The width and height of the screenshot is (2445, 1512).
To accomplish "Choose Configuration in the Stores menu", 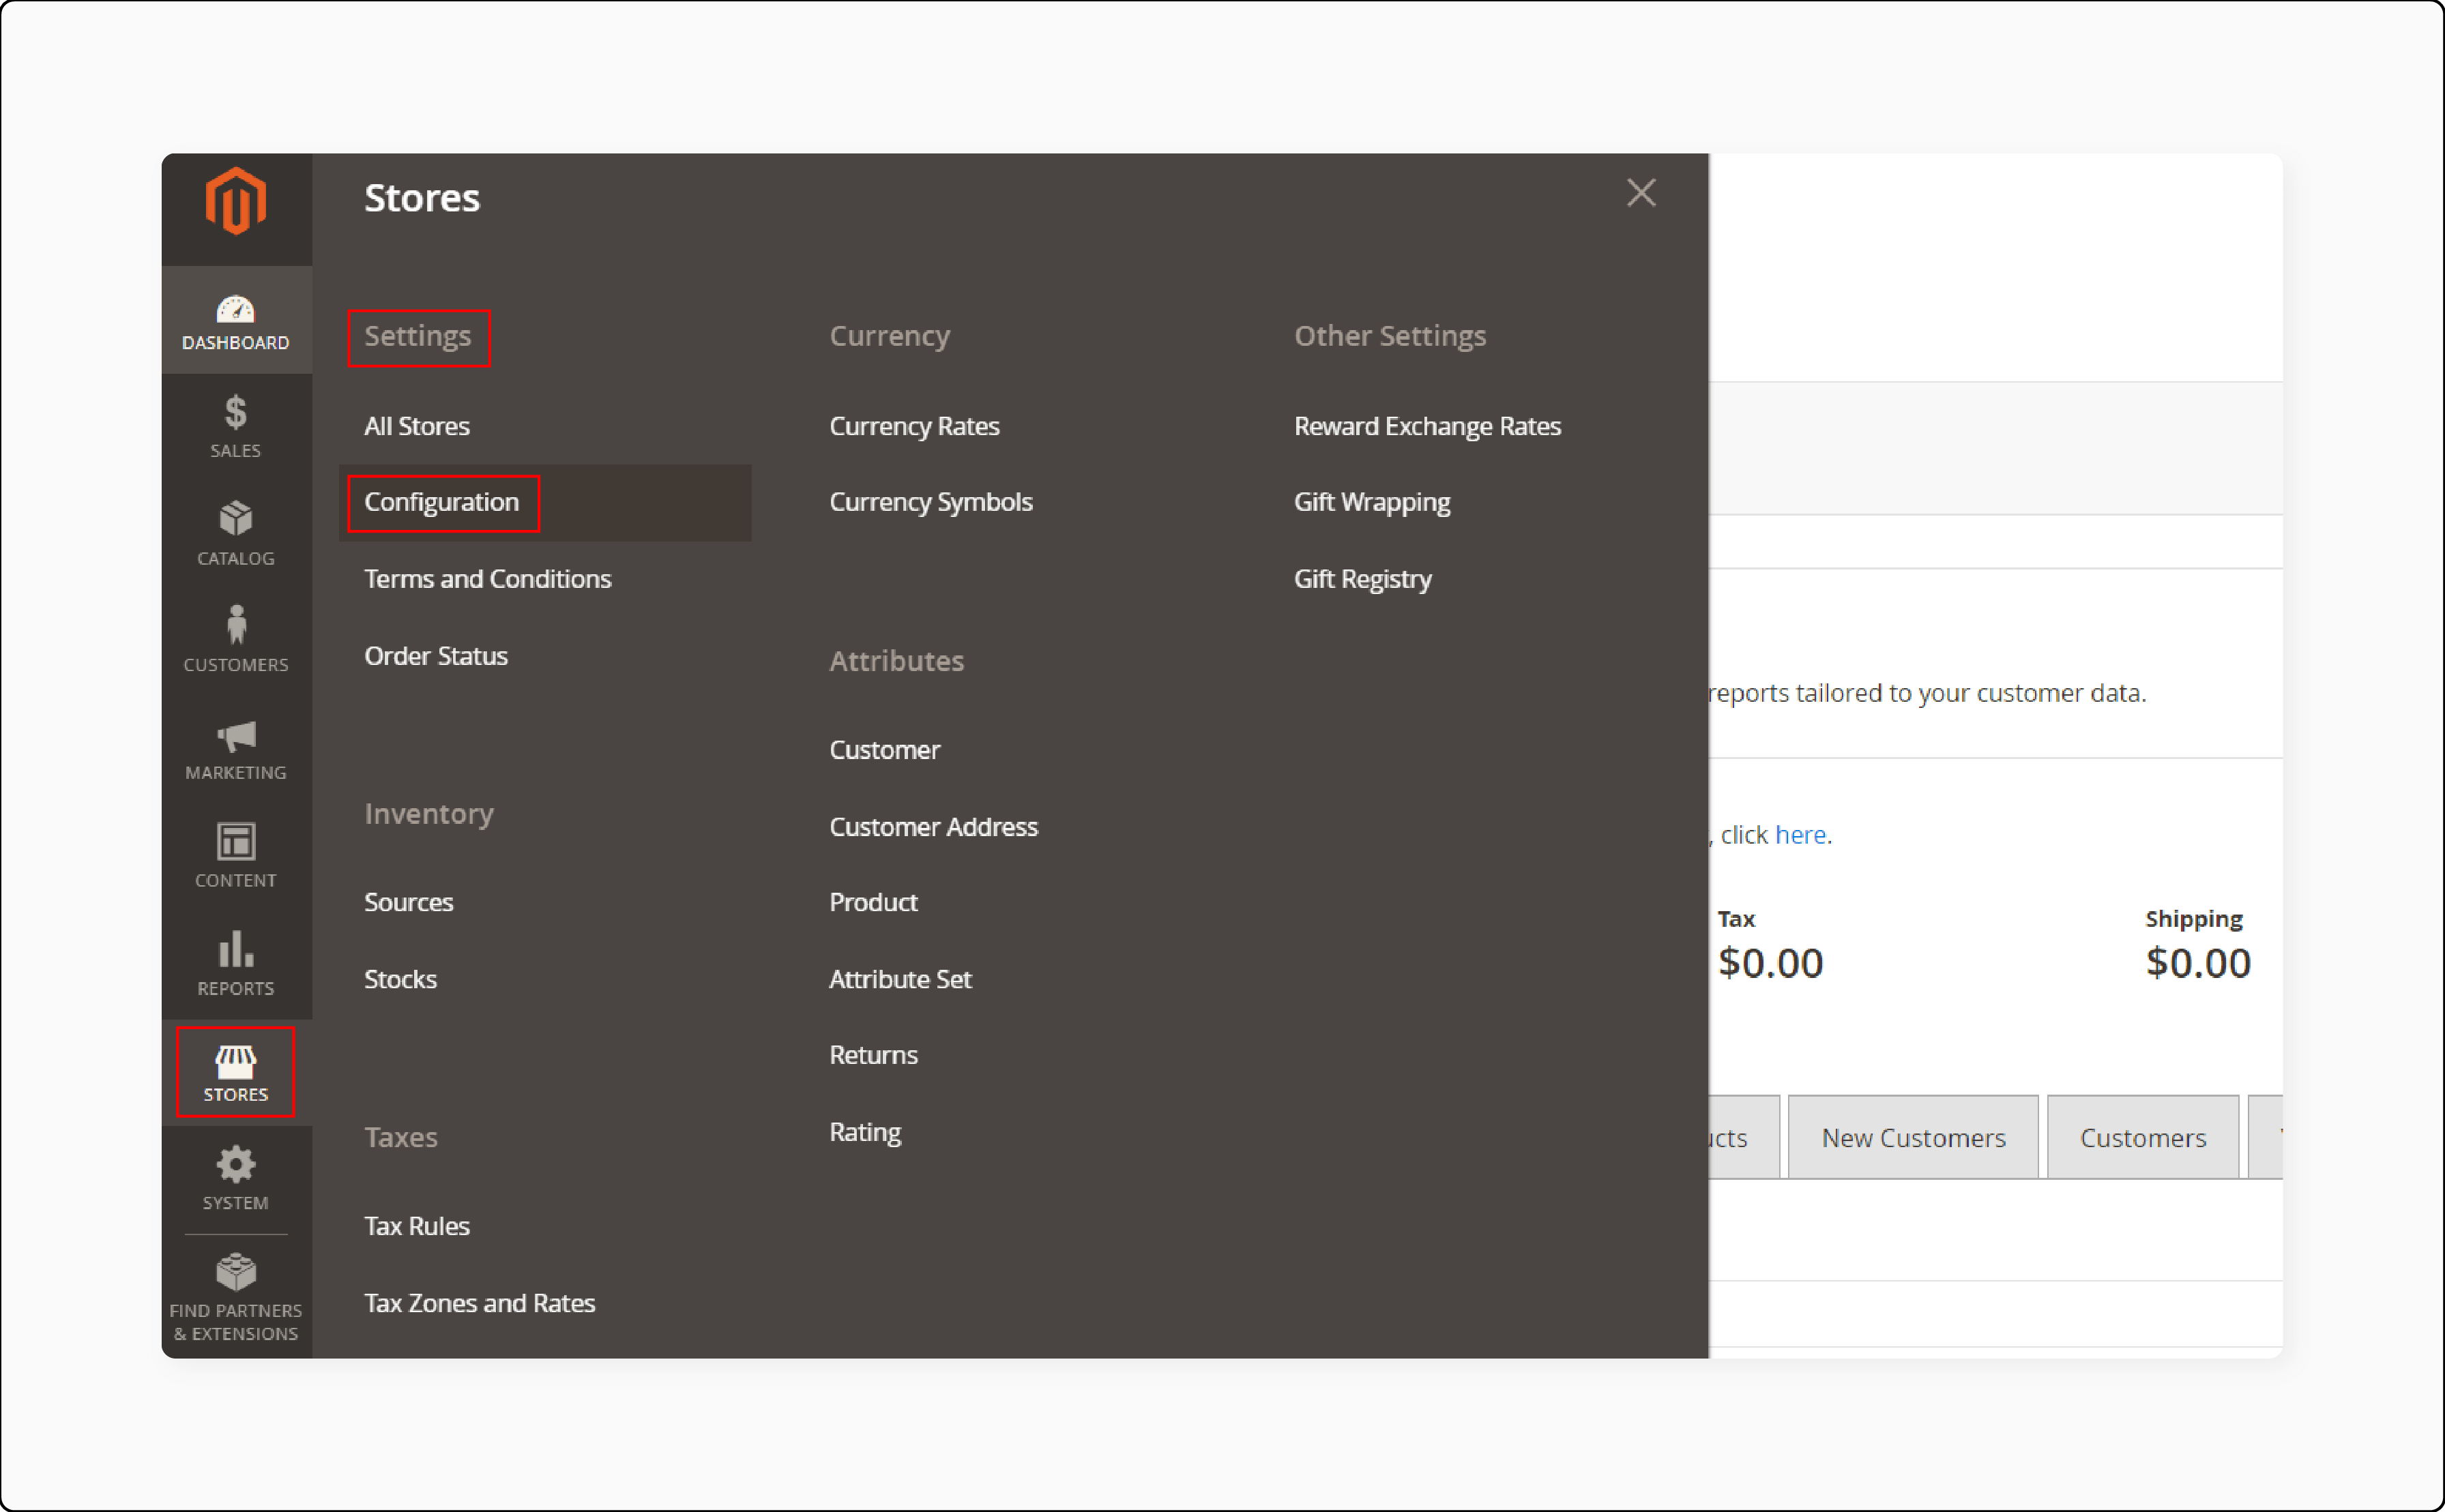I will 442,502.
